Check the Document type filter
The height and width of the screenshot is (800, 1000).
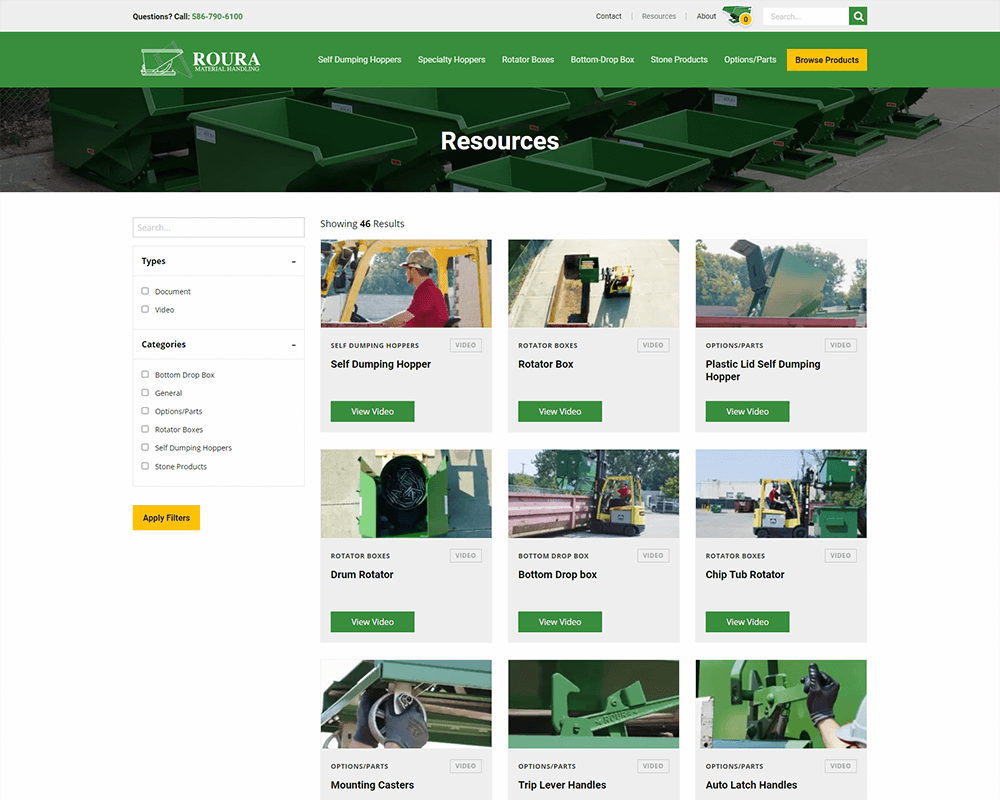point(144,291)
